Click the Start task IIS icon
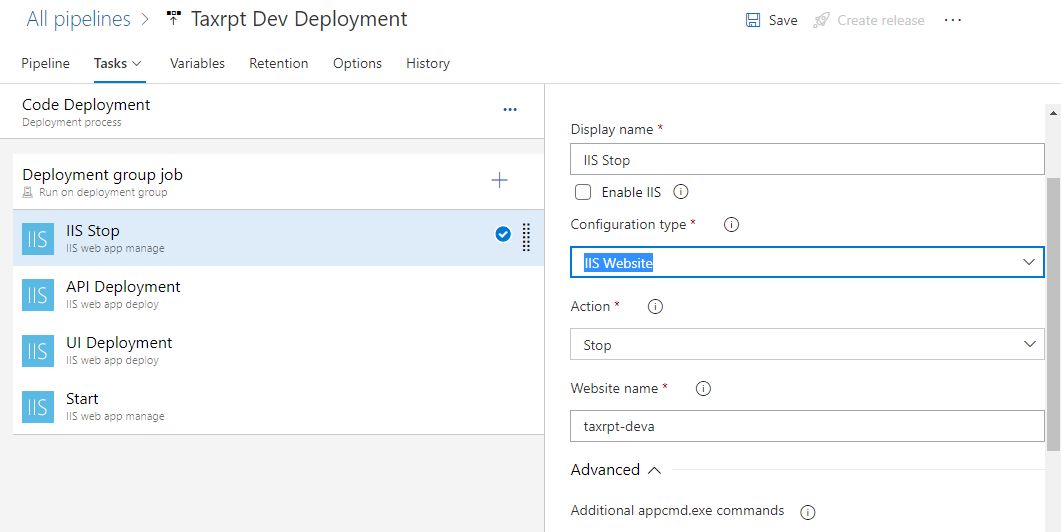This screenshot has width=1061, height=532. 38,407
